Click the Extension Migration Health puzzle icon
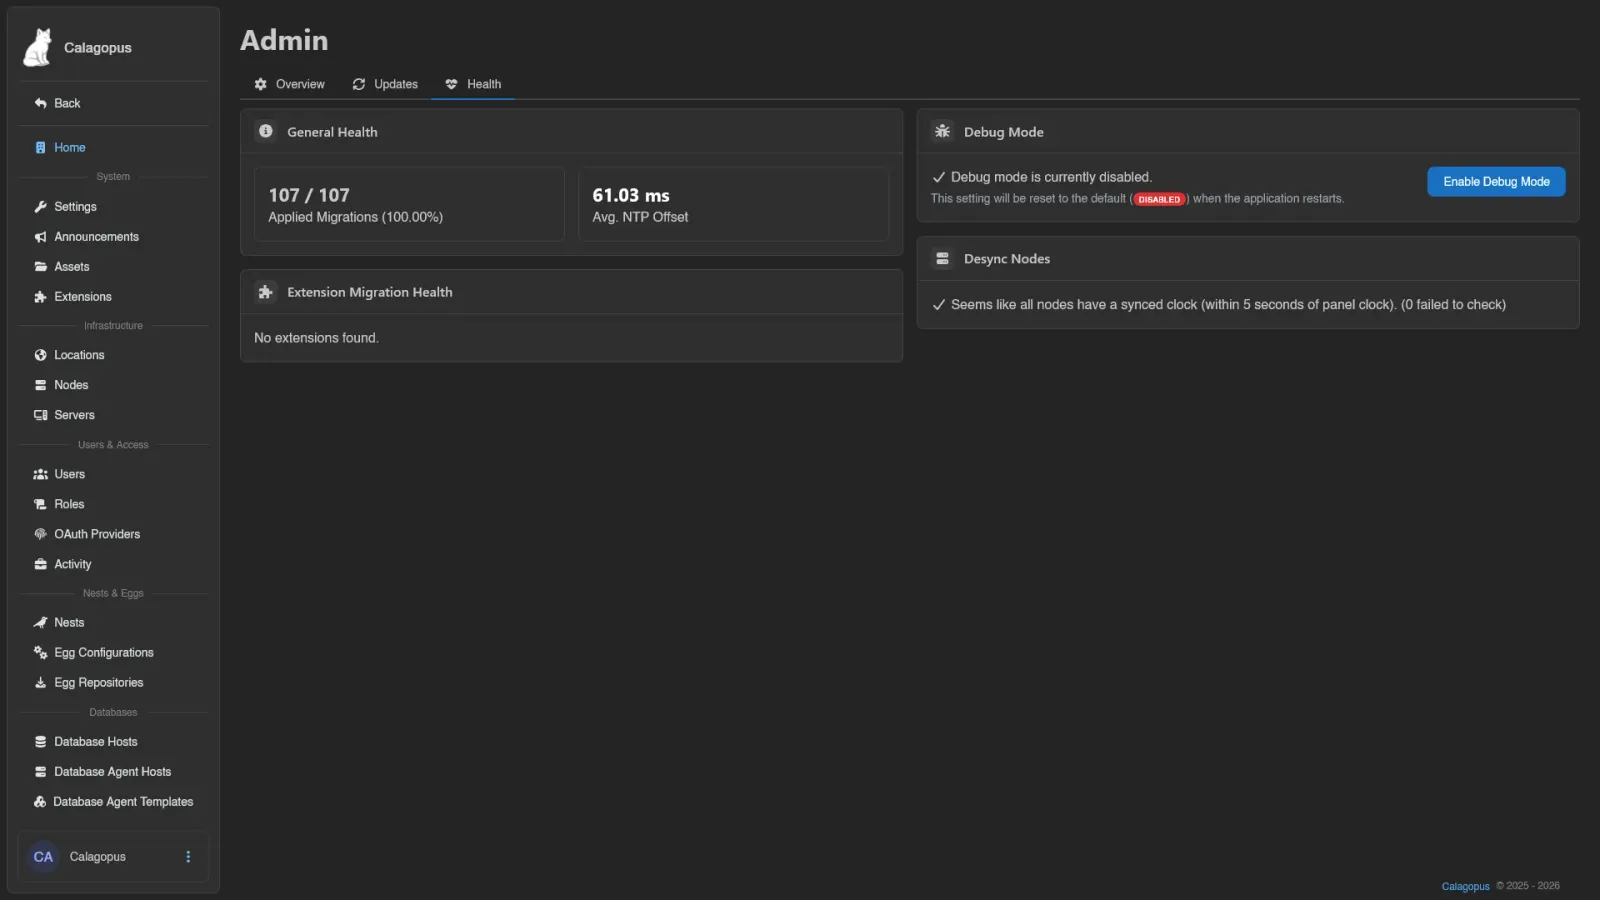 point(266,292)
